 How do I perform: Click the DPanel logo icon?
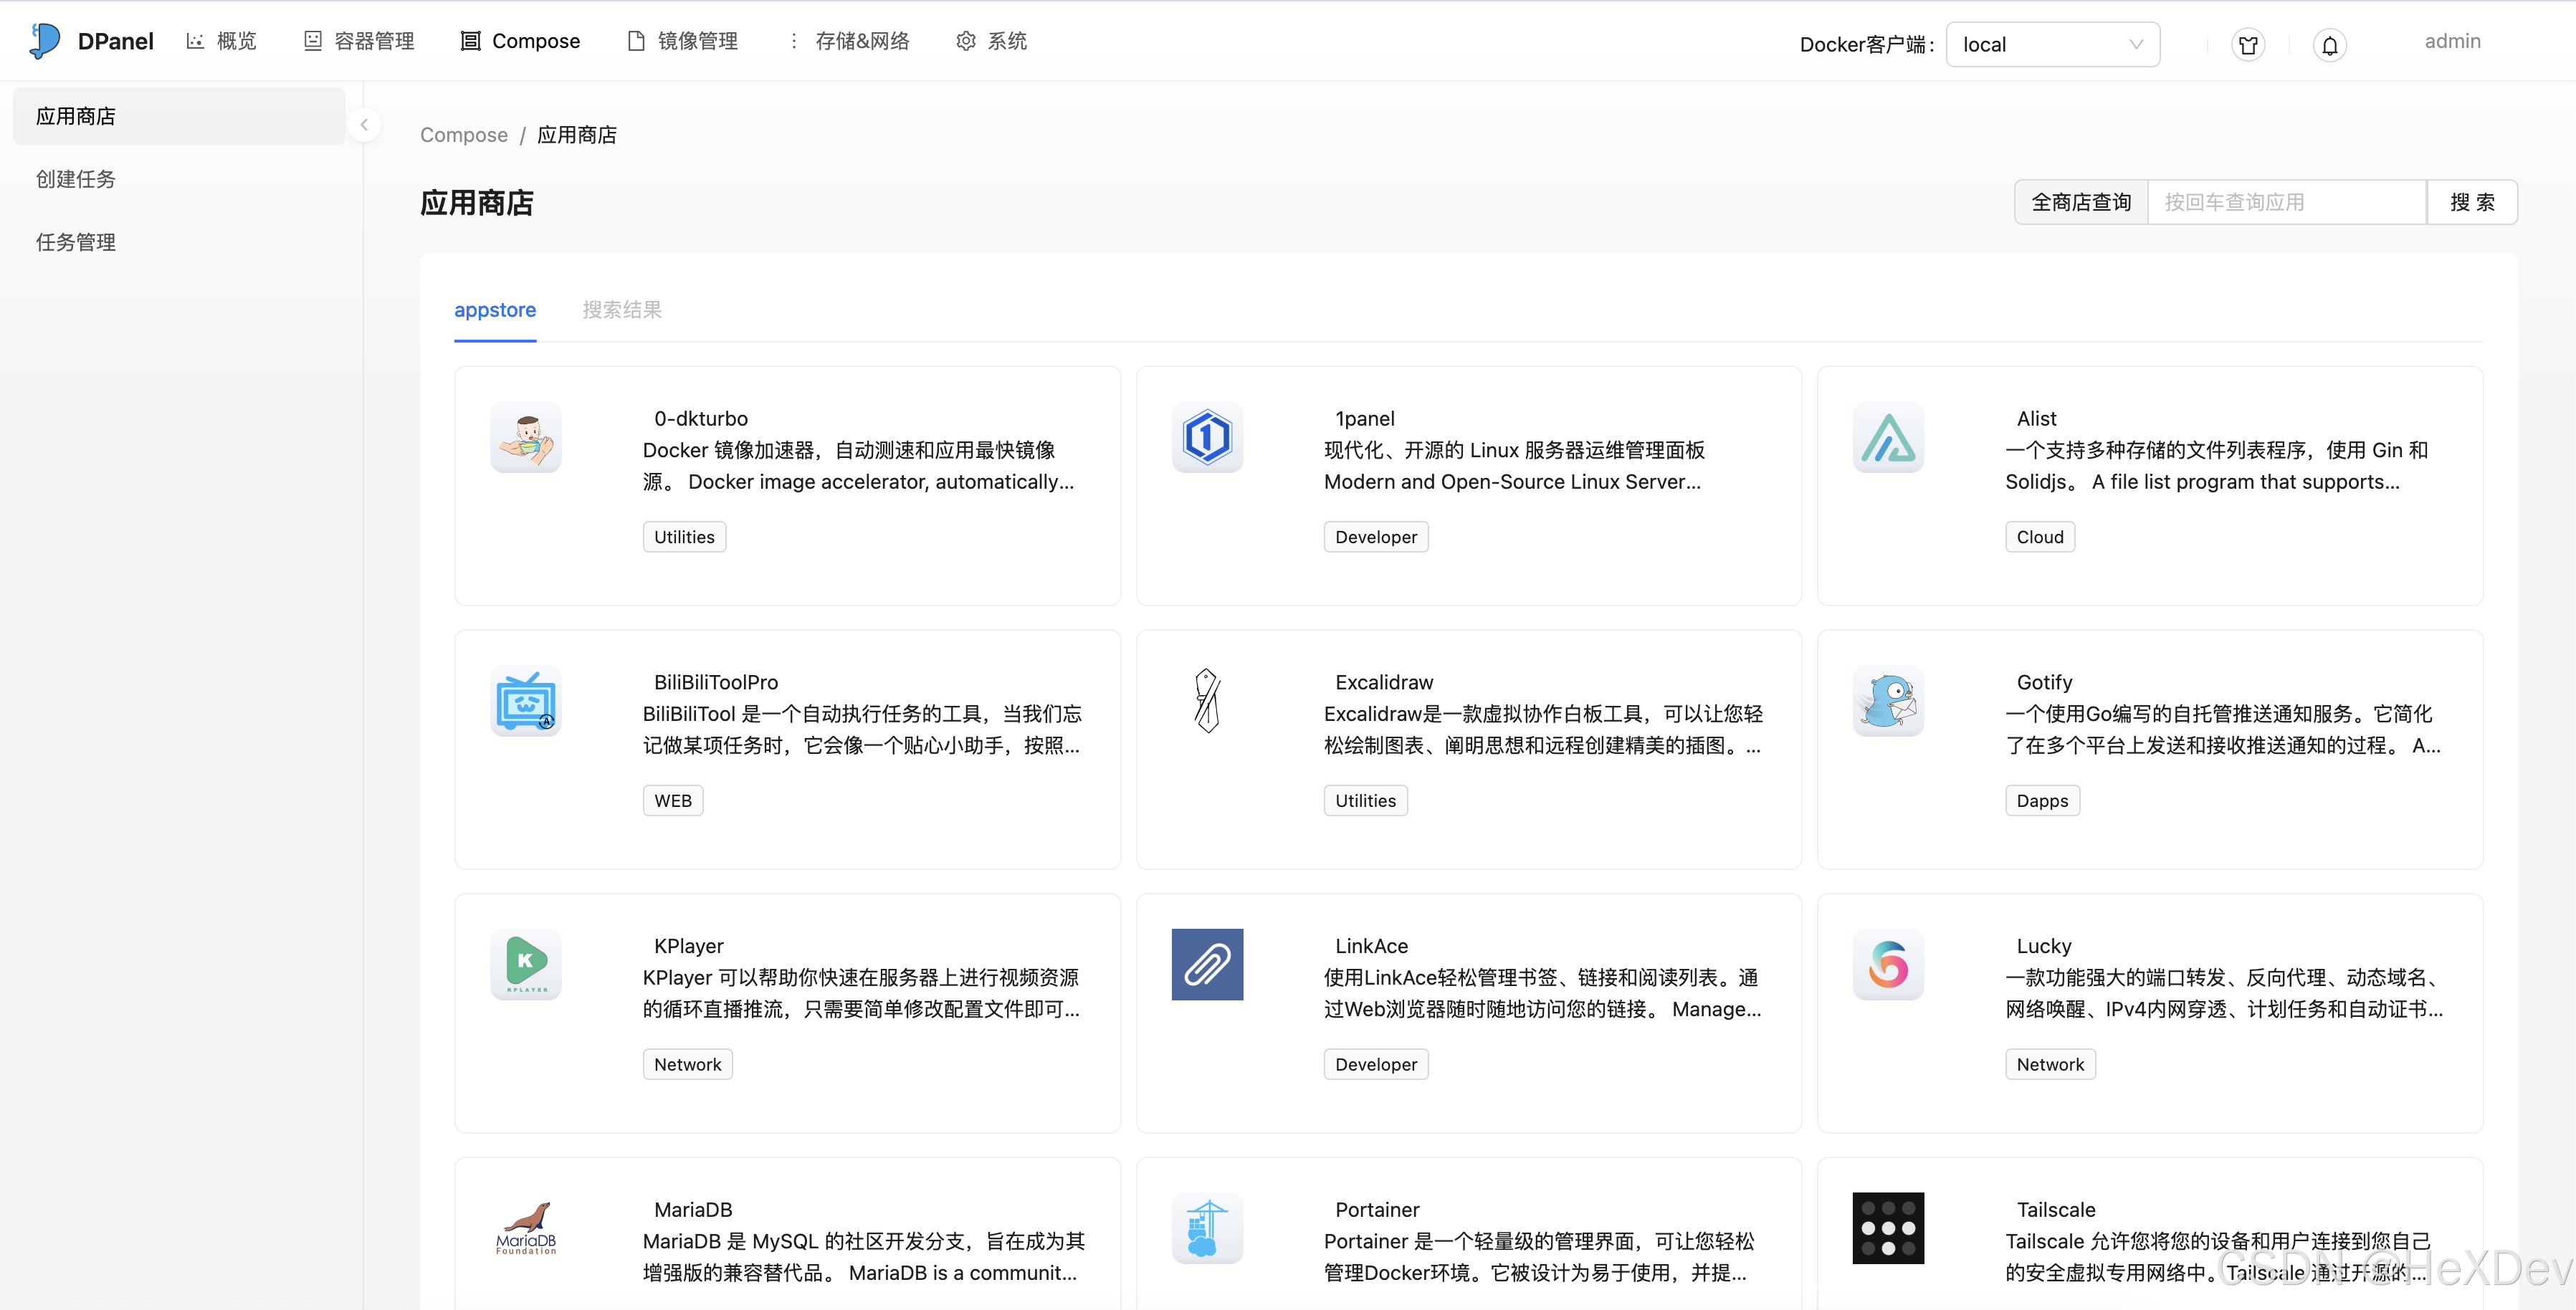click(45, 41)
